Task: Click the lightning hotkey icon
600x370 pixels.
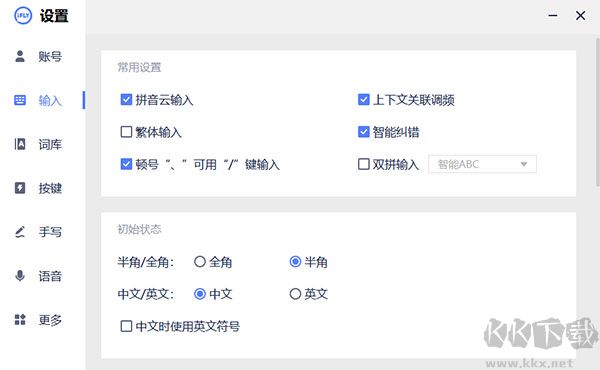Action: (20, 188)
